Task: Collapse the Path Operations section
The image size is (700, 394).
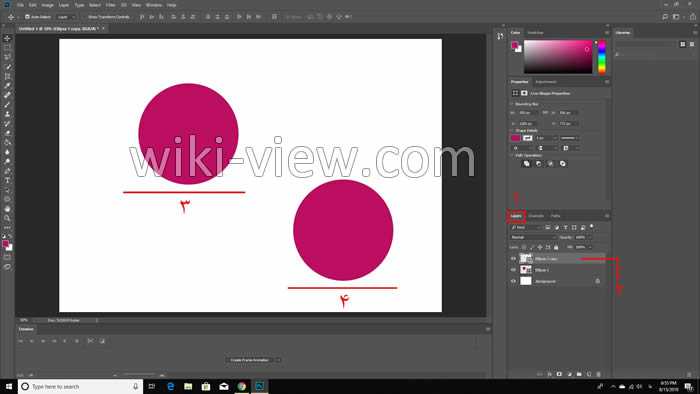Action: coord(512,155)
